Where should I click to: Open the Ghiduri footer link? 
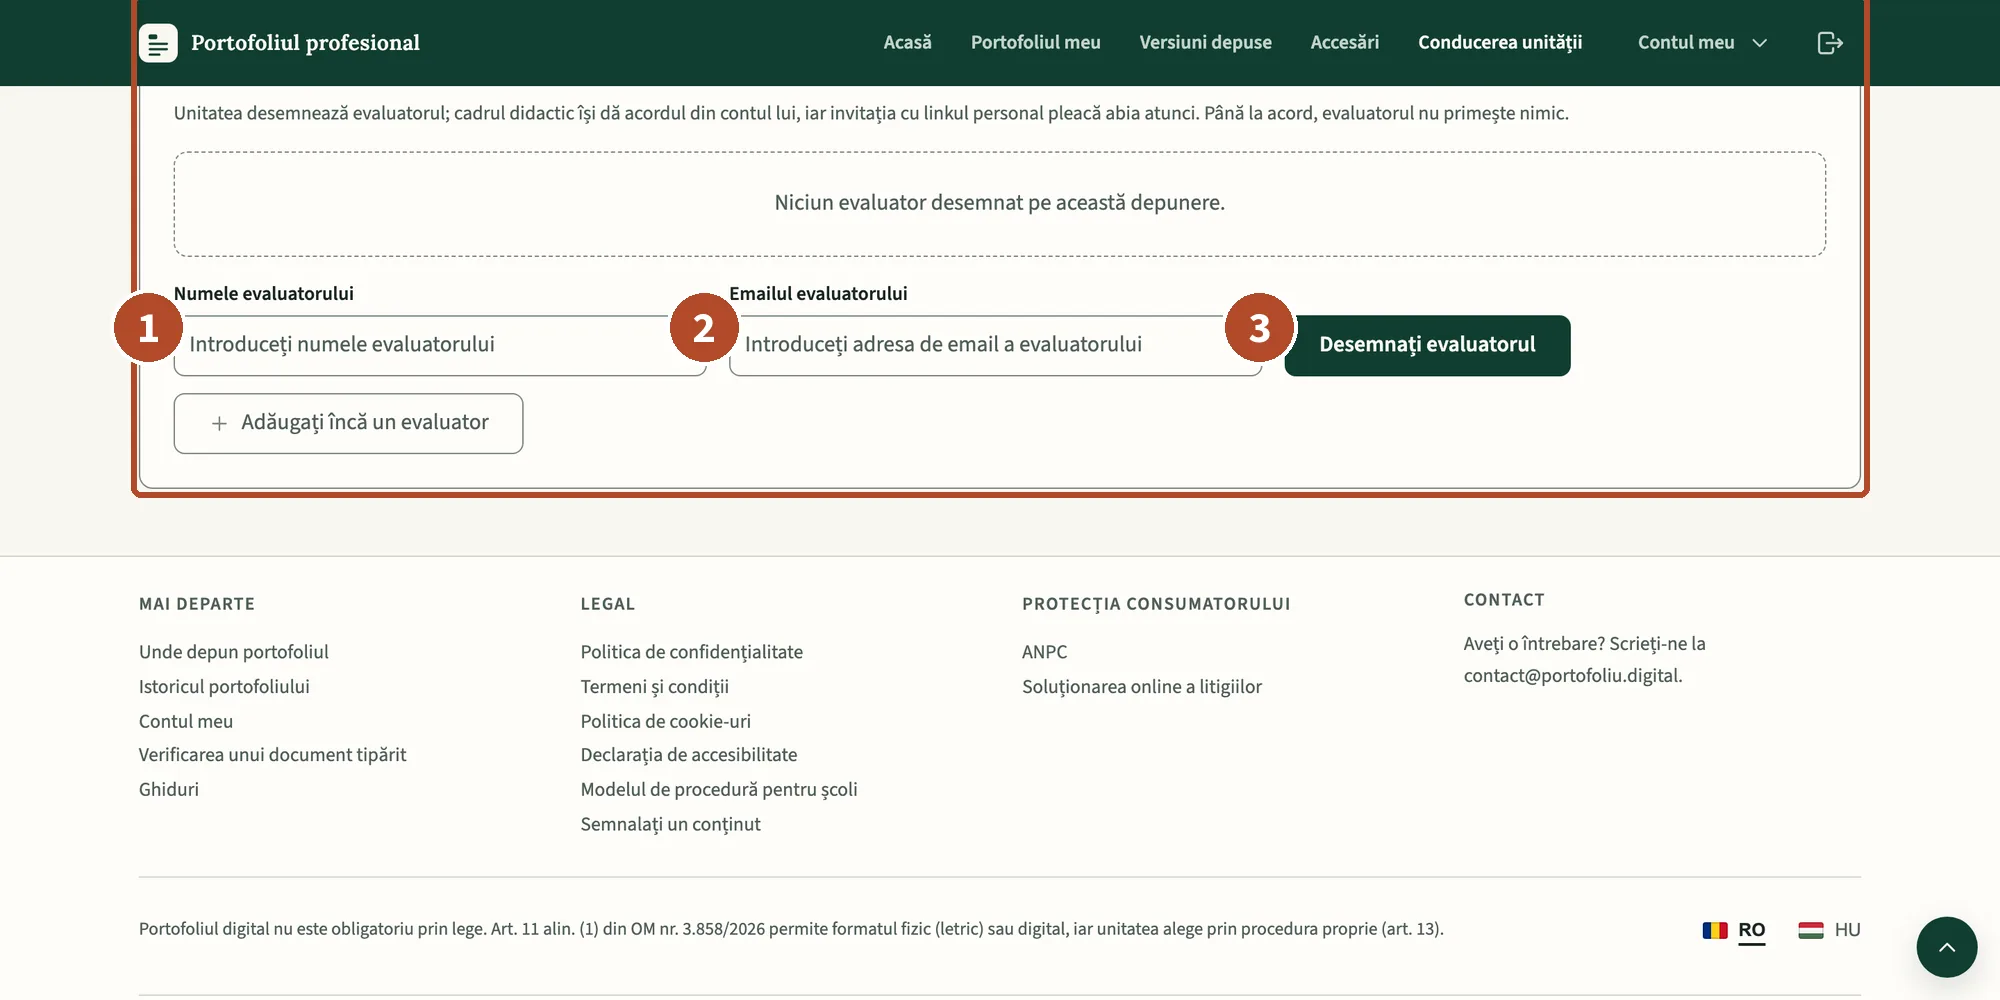[169, 789]
